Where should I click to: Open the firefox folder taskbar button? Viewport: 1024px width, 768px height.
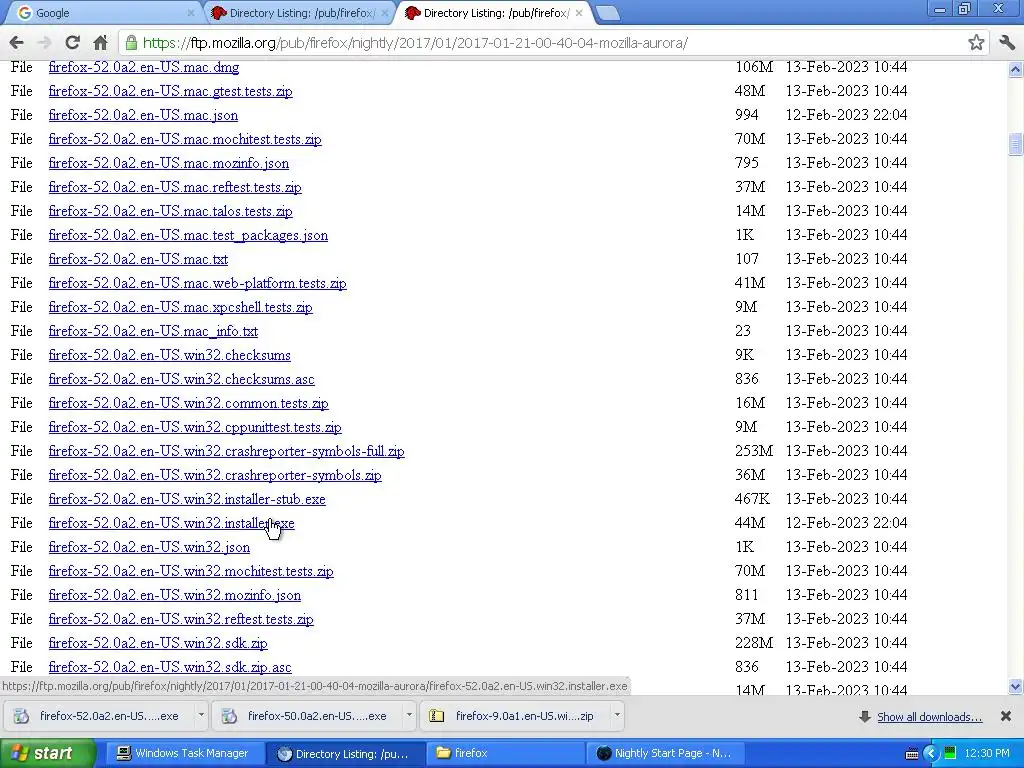click(x=507, y=754)
